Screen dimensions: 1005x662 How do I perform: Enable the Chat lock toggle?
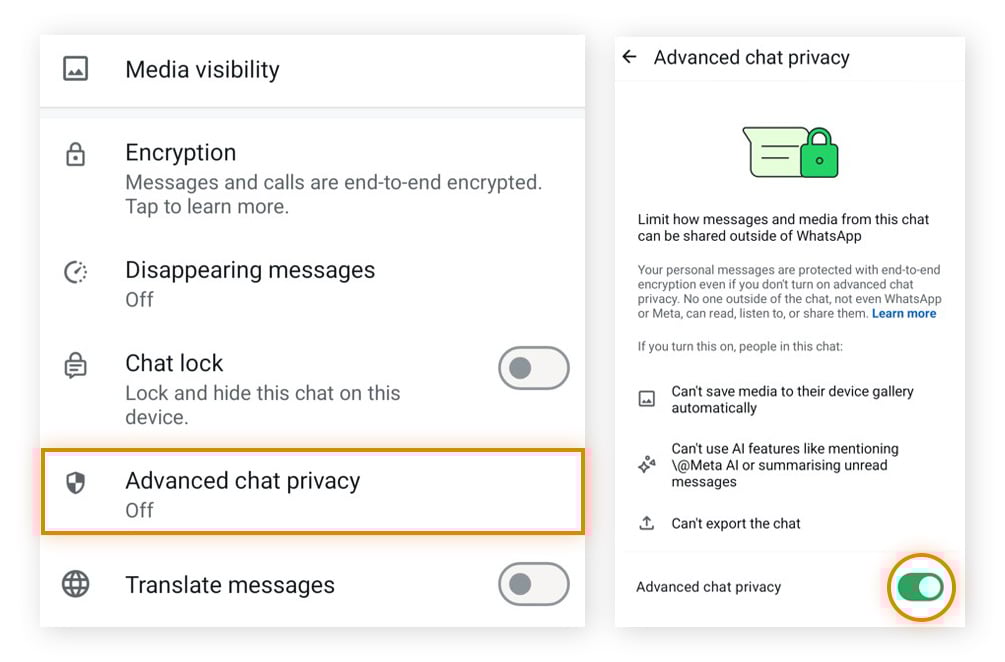tap(533, 368)
